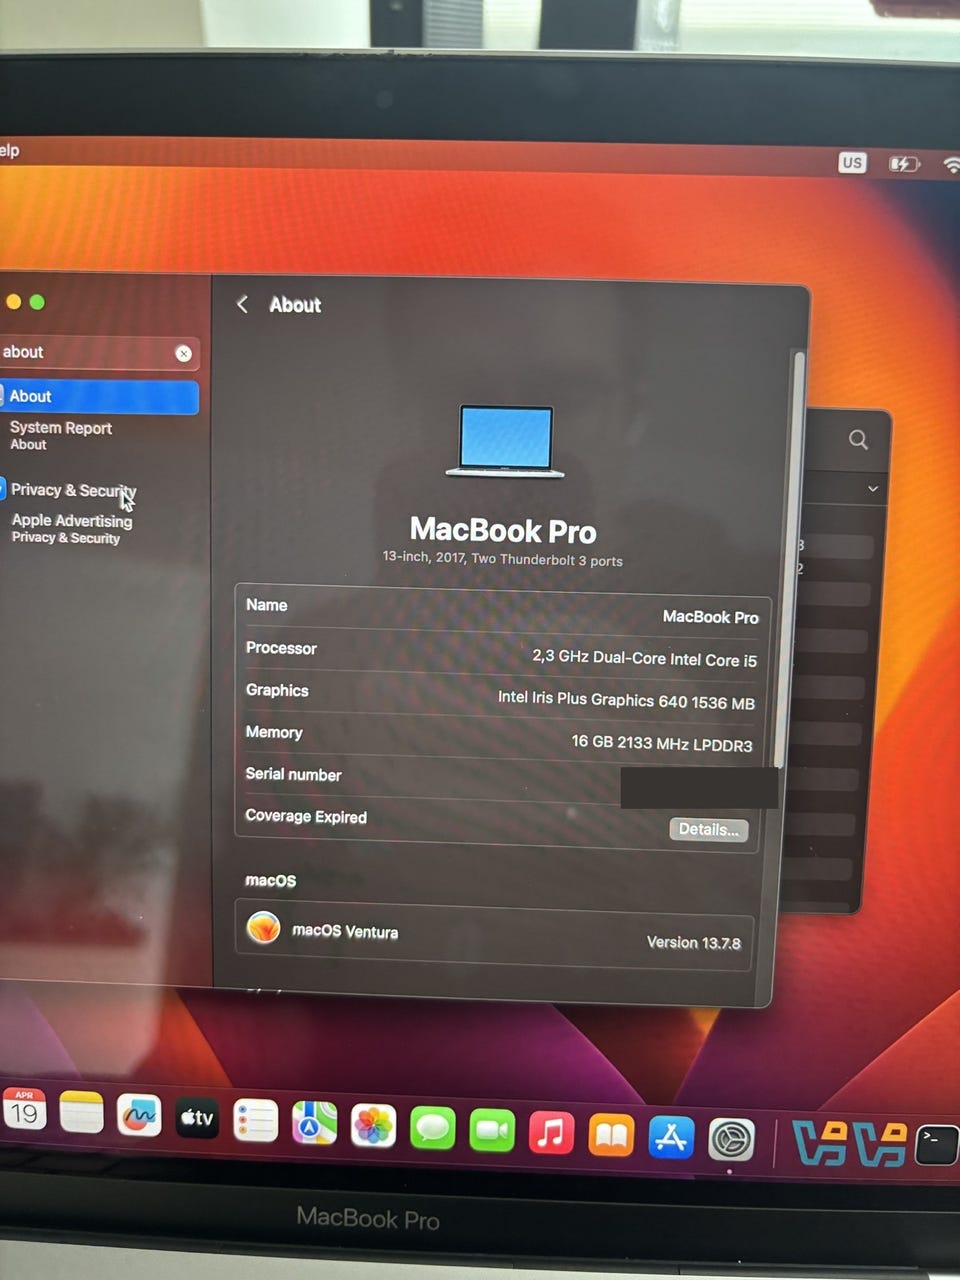Click the first blue-yellow VS icon in Dock

[819, 1143]
